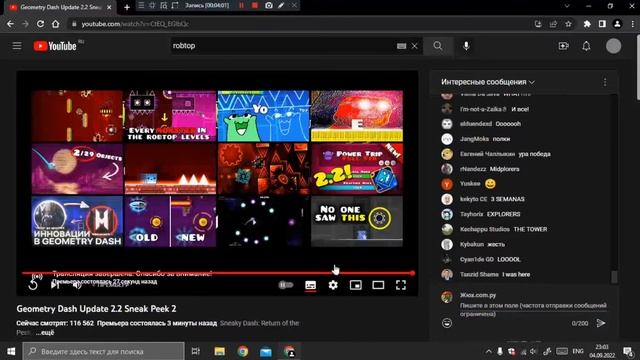Start voice search with the microphone

[466, 46]
